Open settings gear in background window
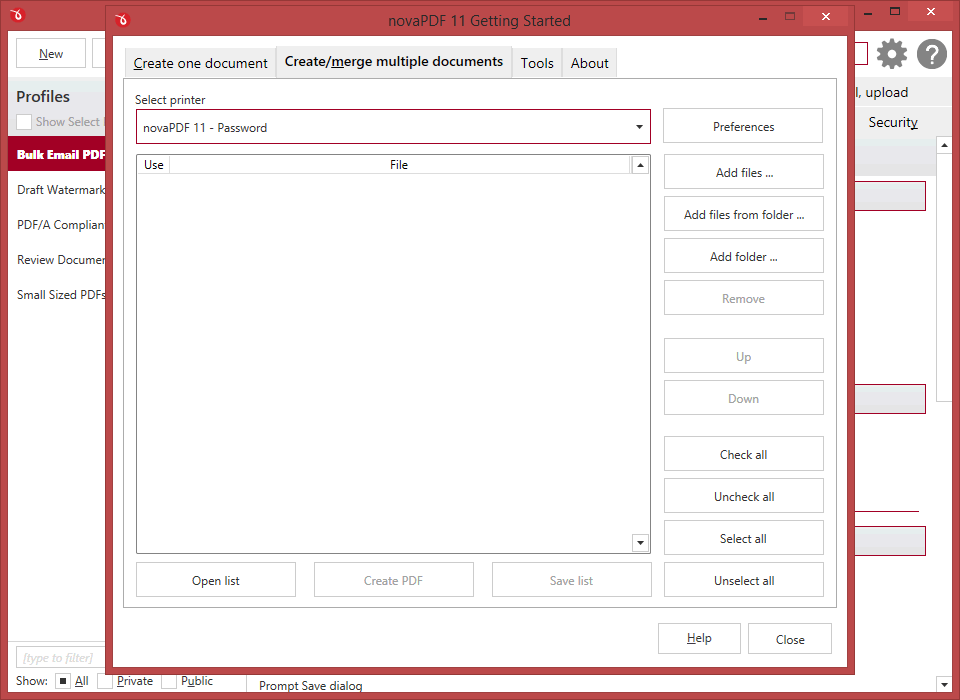This screenshot has width=960, height=700. click(x=892, y=54)
